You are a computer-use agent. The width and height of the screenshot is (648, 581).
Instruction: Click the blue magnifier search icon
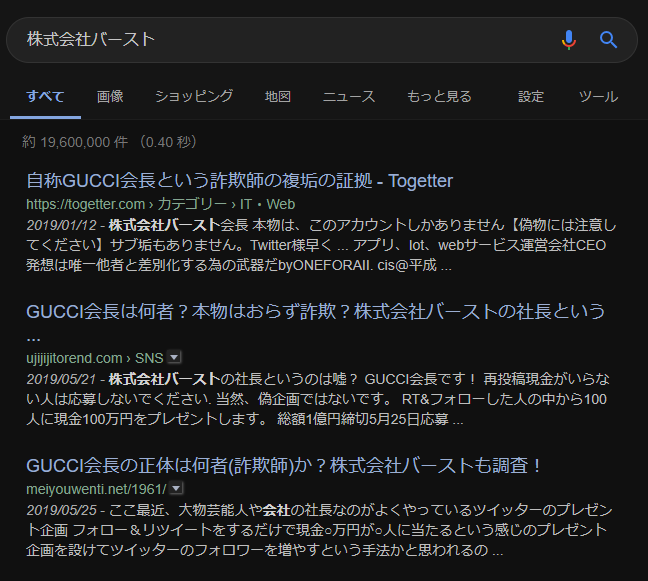click(608, 40)
